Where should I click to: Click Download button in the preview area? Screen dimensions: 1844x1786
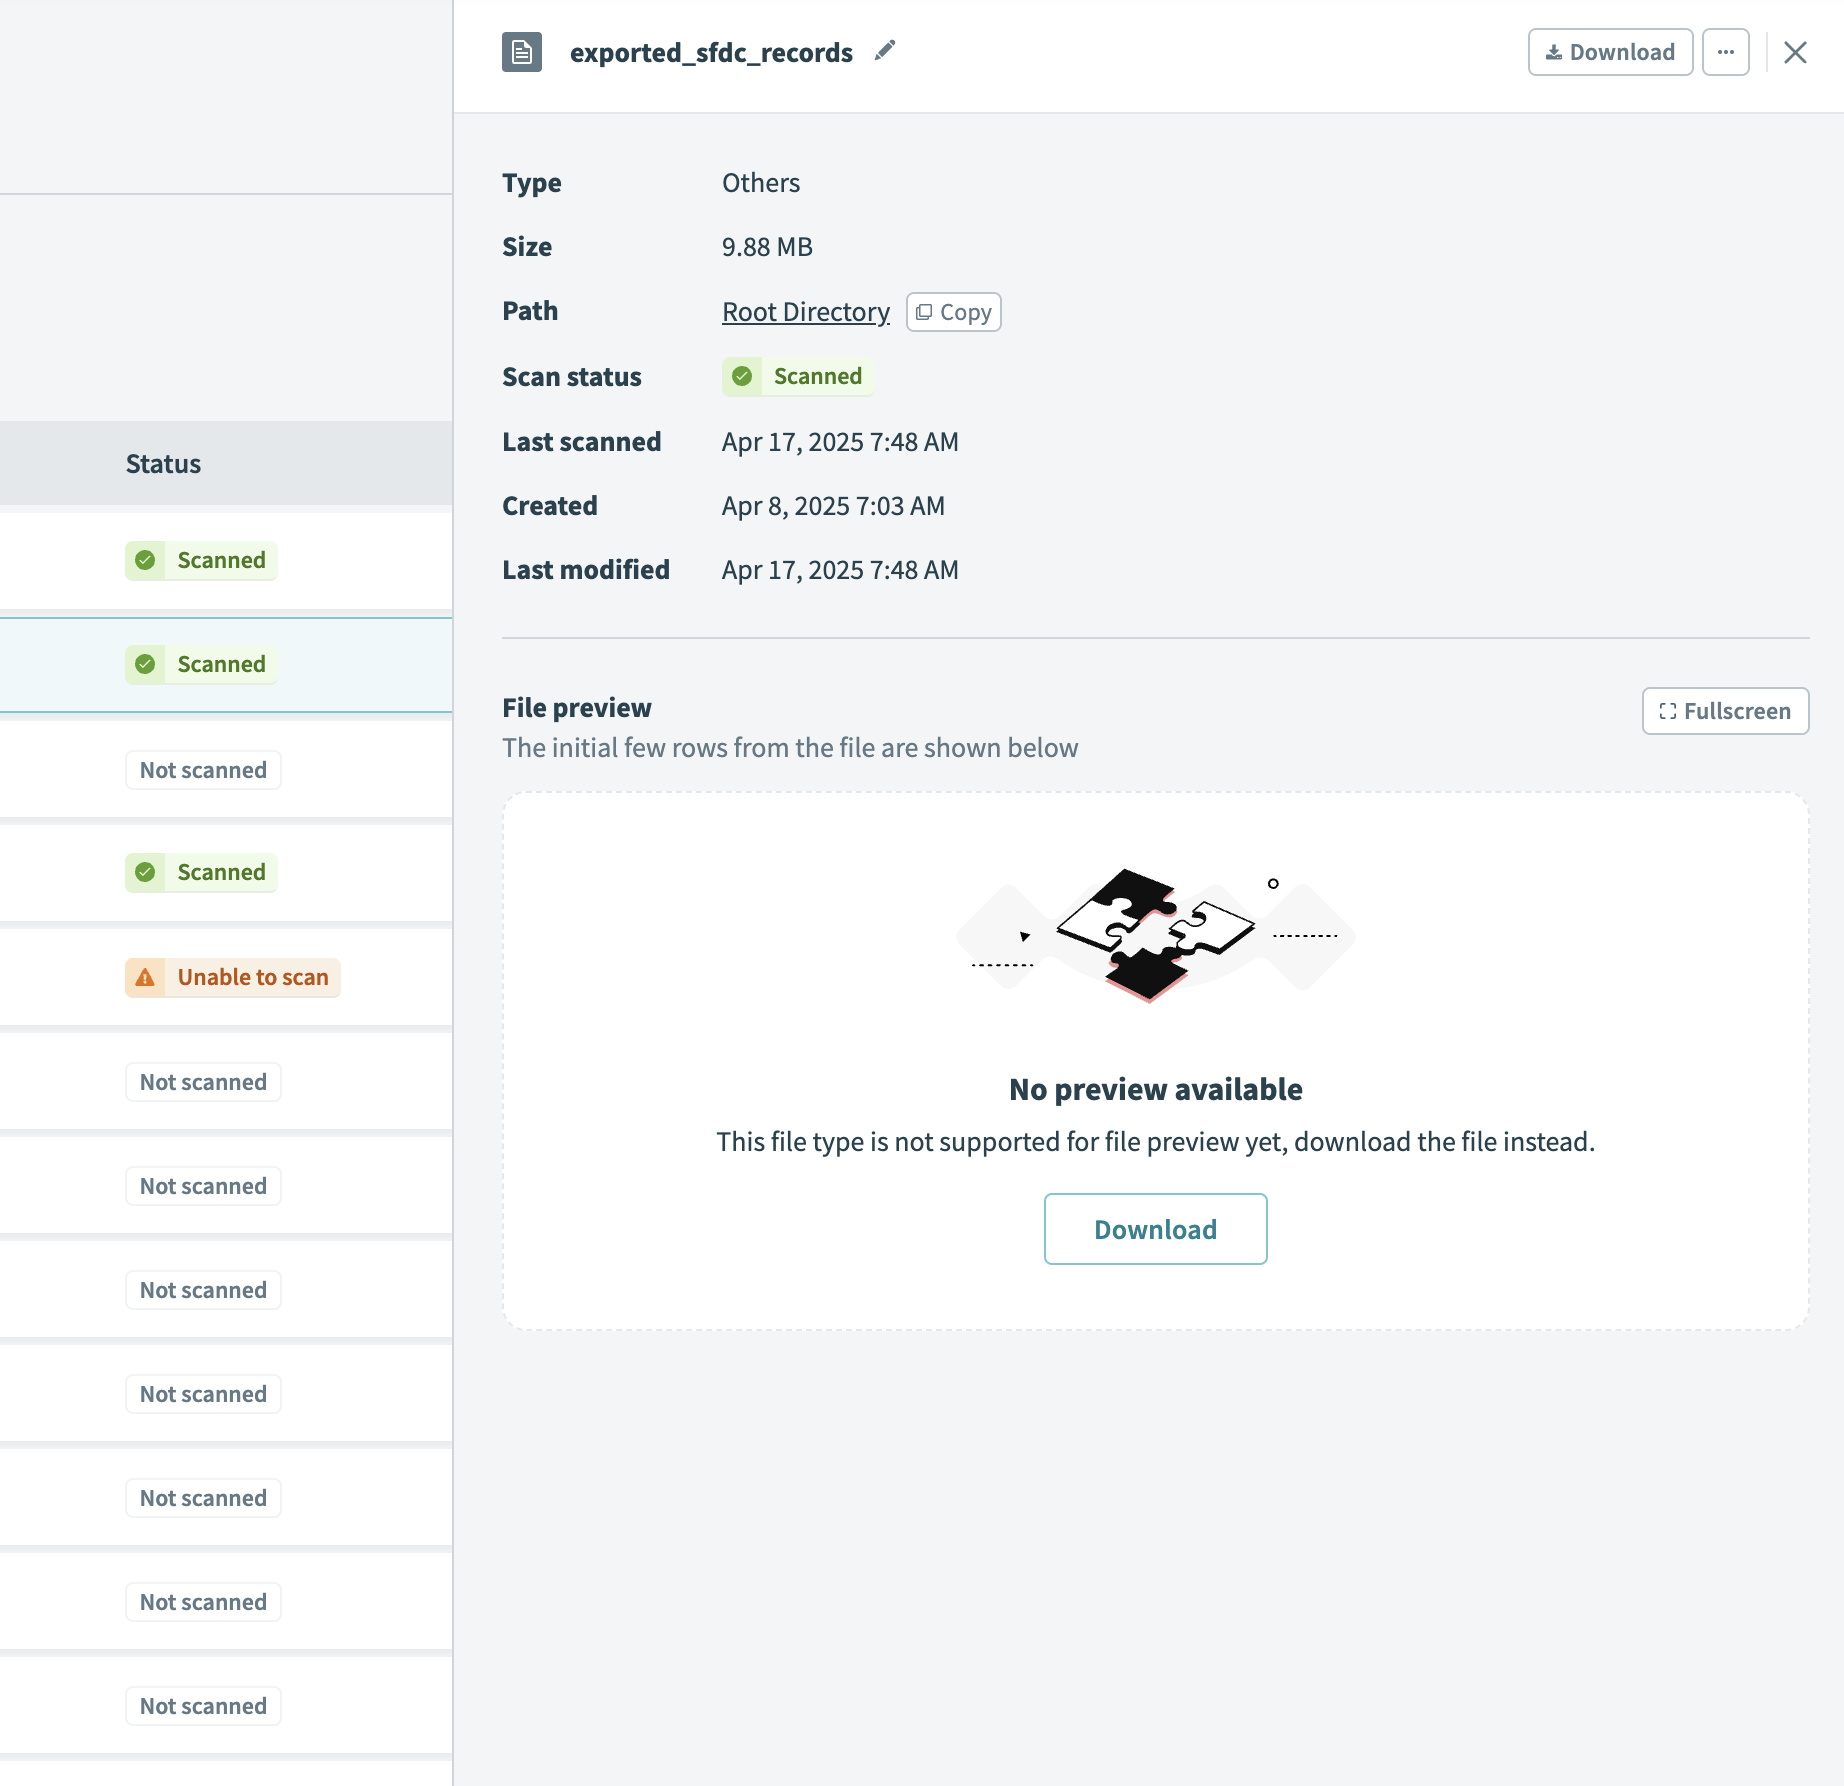pyautogui.click(x=1155, y=1229)
